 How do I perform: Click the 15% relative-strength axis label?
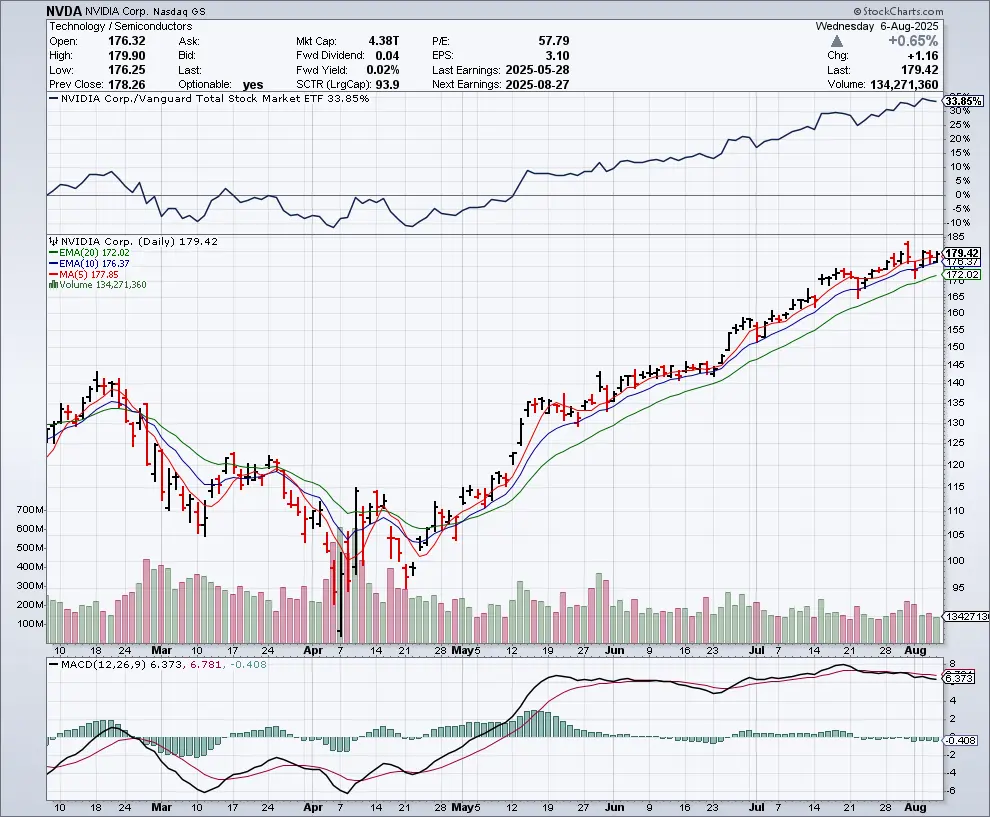(x=960, y=152)
